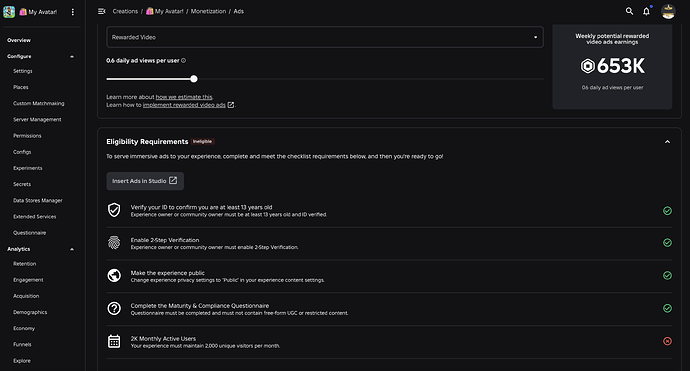Click green check for Make experience public
The image size is (690, 371).
[x=667, y=275]
